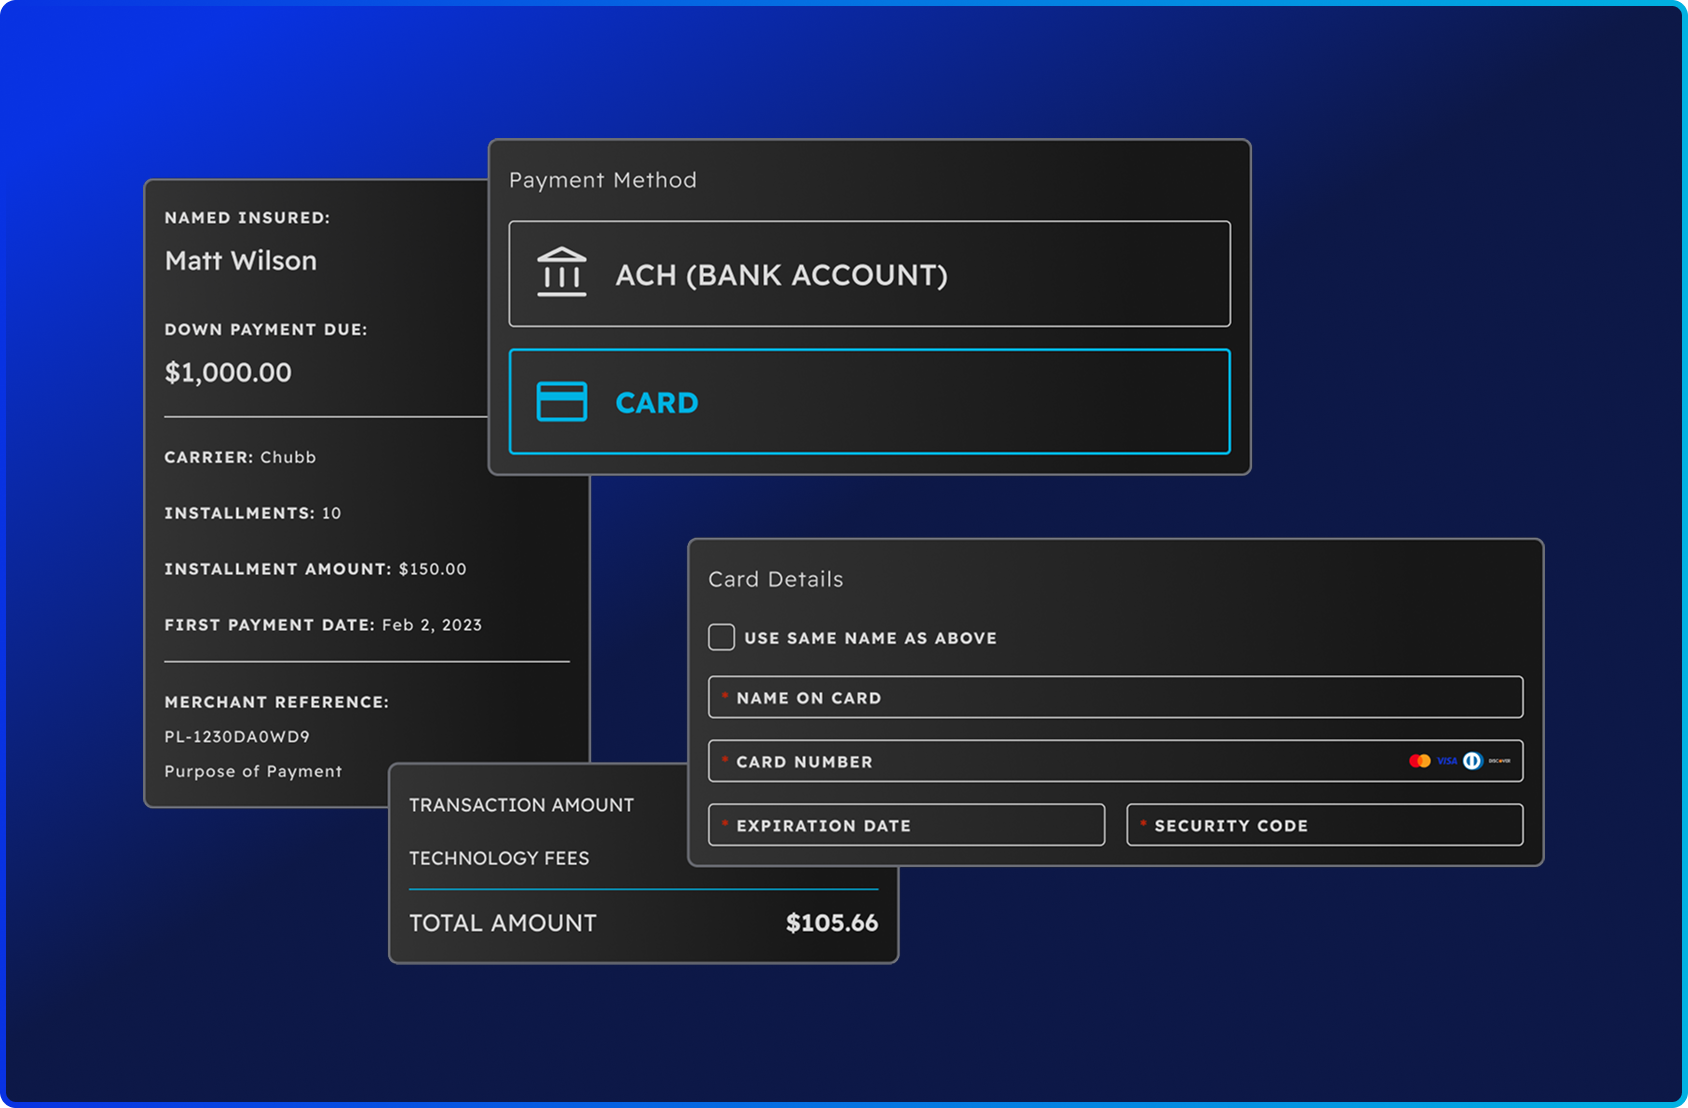Click Purpose of Payment text
1688x1108 pixels.
point(253,771)
